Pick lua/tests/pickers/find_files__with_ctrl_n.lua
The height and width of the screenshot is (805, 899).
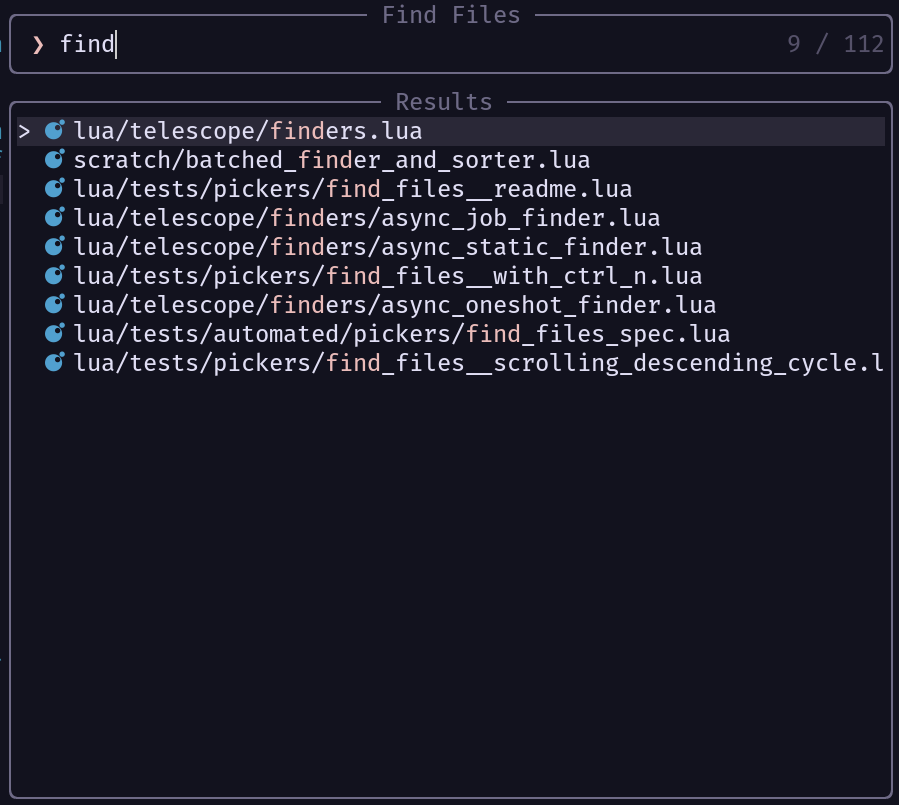[x=451, y=276]
